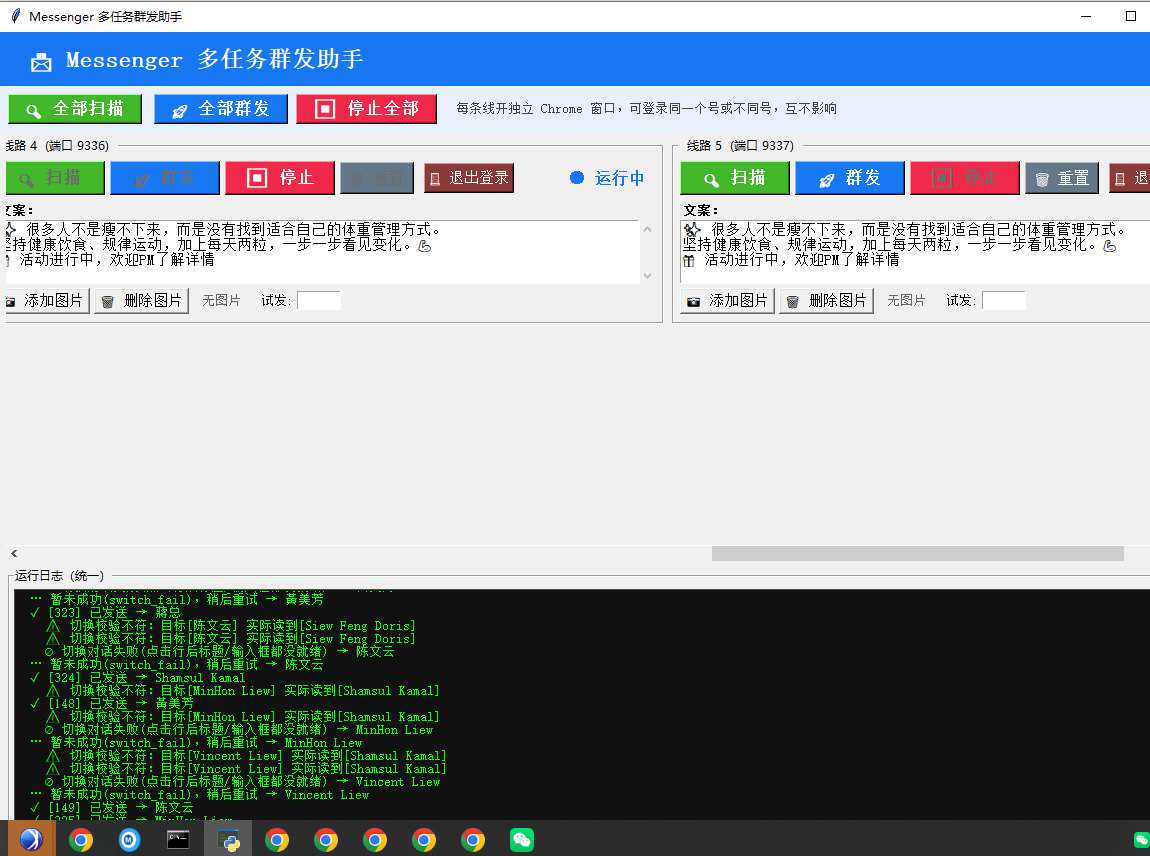Open the Start button on taskbar
Screen dimensions: 1150x856
tap(32, 840)
